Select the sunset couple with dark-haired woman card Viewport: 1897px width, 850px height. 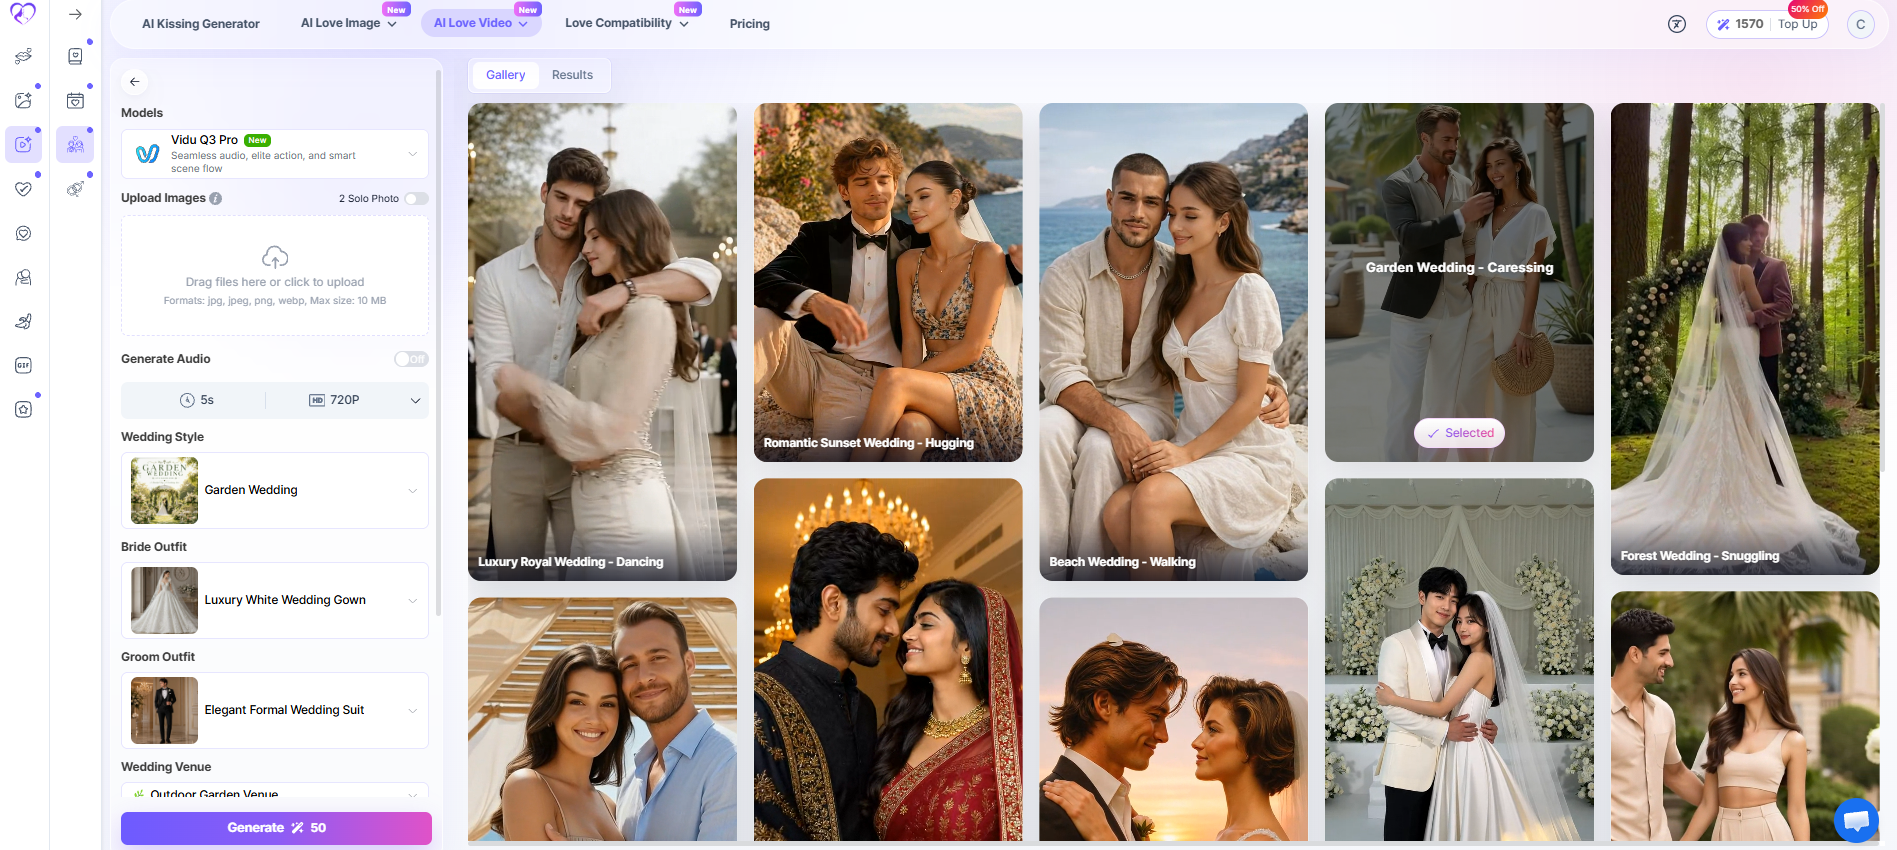[x=1173, y=720]
